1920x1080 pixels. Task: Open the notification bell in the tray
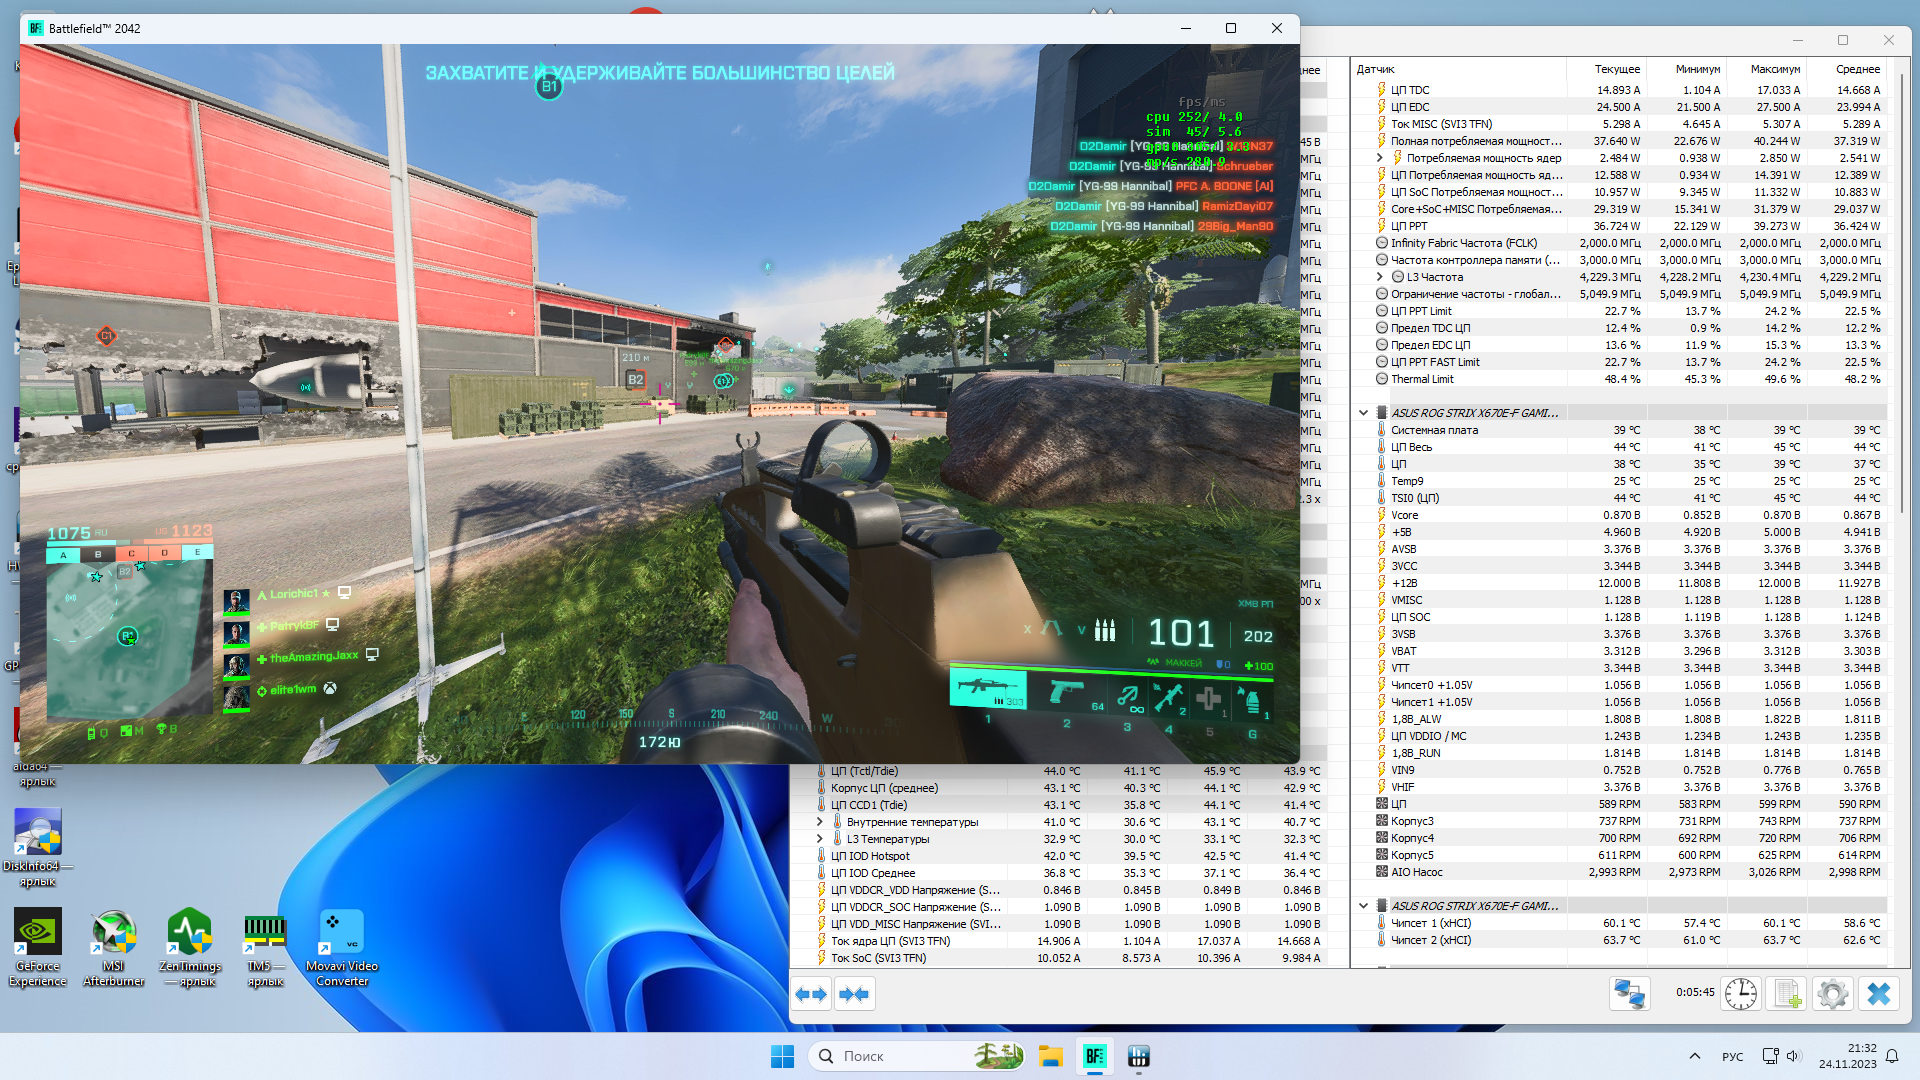pyautogui.click(x=1892, y=1056)
